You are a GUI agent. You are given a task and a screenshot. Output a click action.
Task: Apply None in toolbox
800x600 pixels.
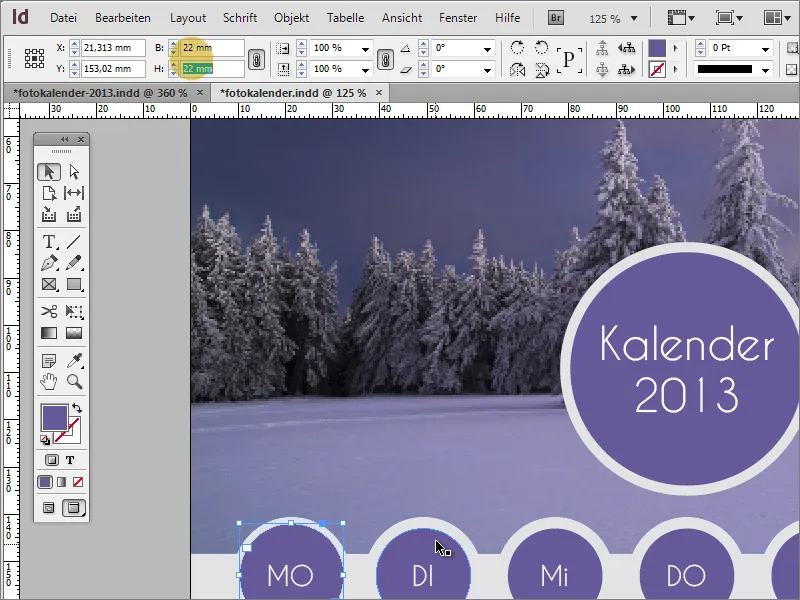[x=78, y=482]
